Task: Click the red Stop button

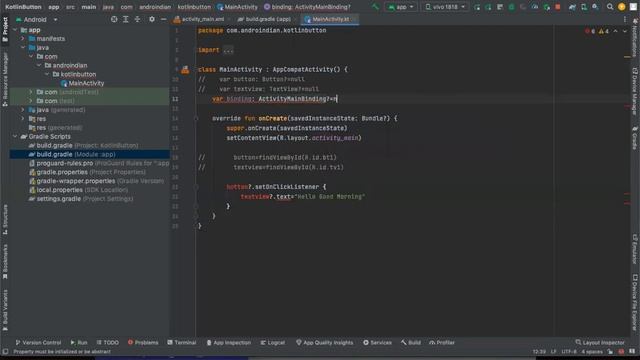Action: coord(558,7)
